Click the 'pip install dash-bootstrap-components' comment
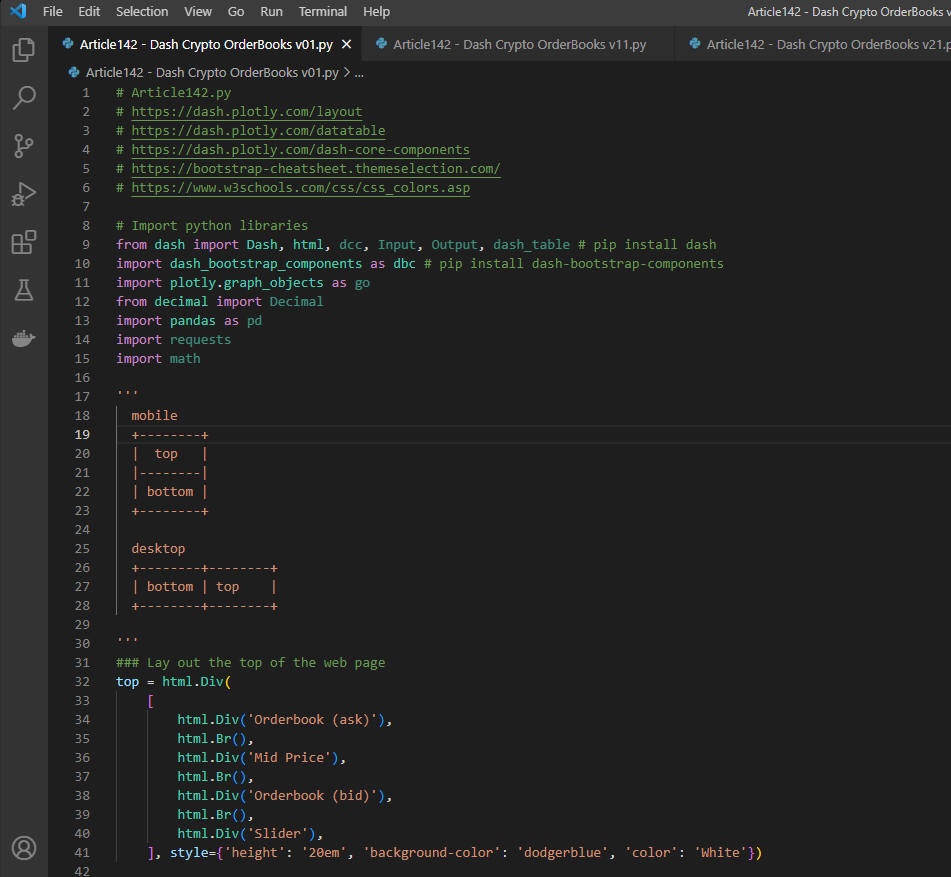Screen dimensions: 951x877 point(574,263)
